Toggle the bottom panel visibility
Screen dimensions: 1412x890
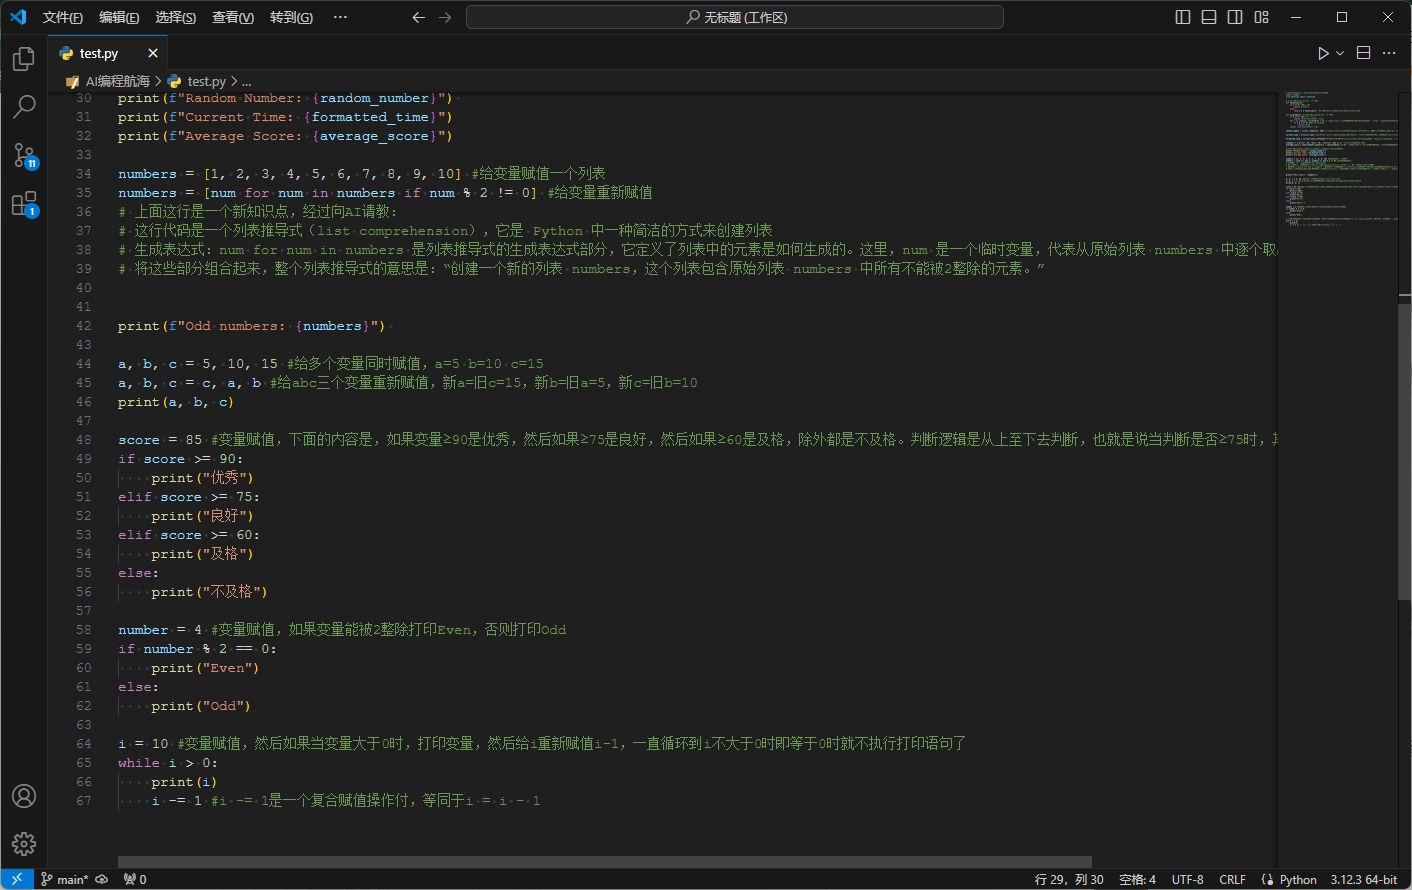click(1209, 17)
